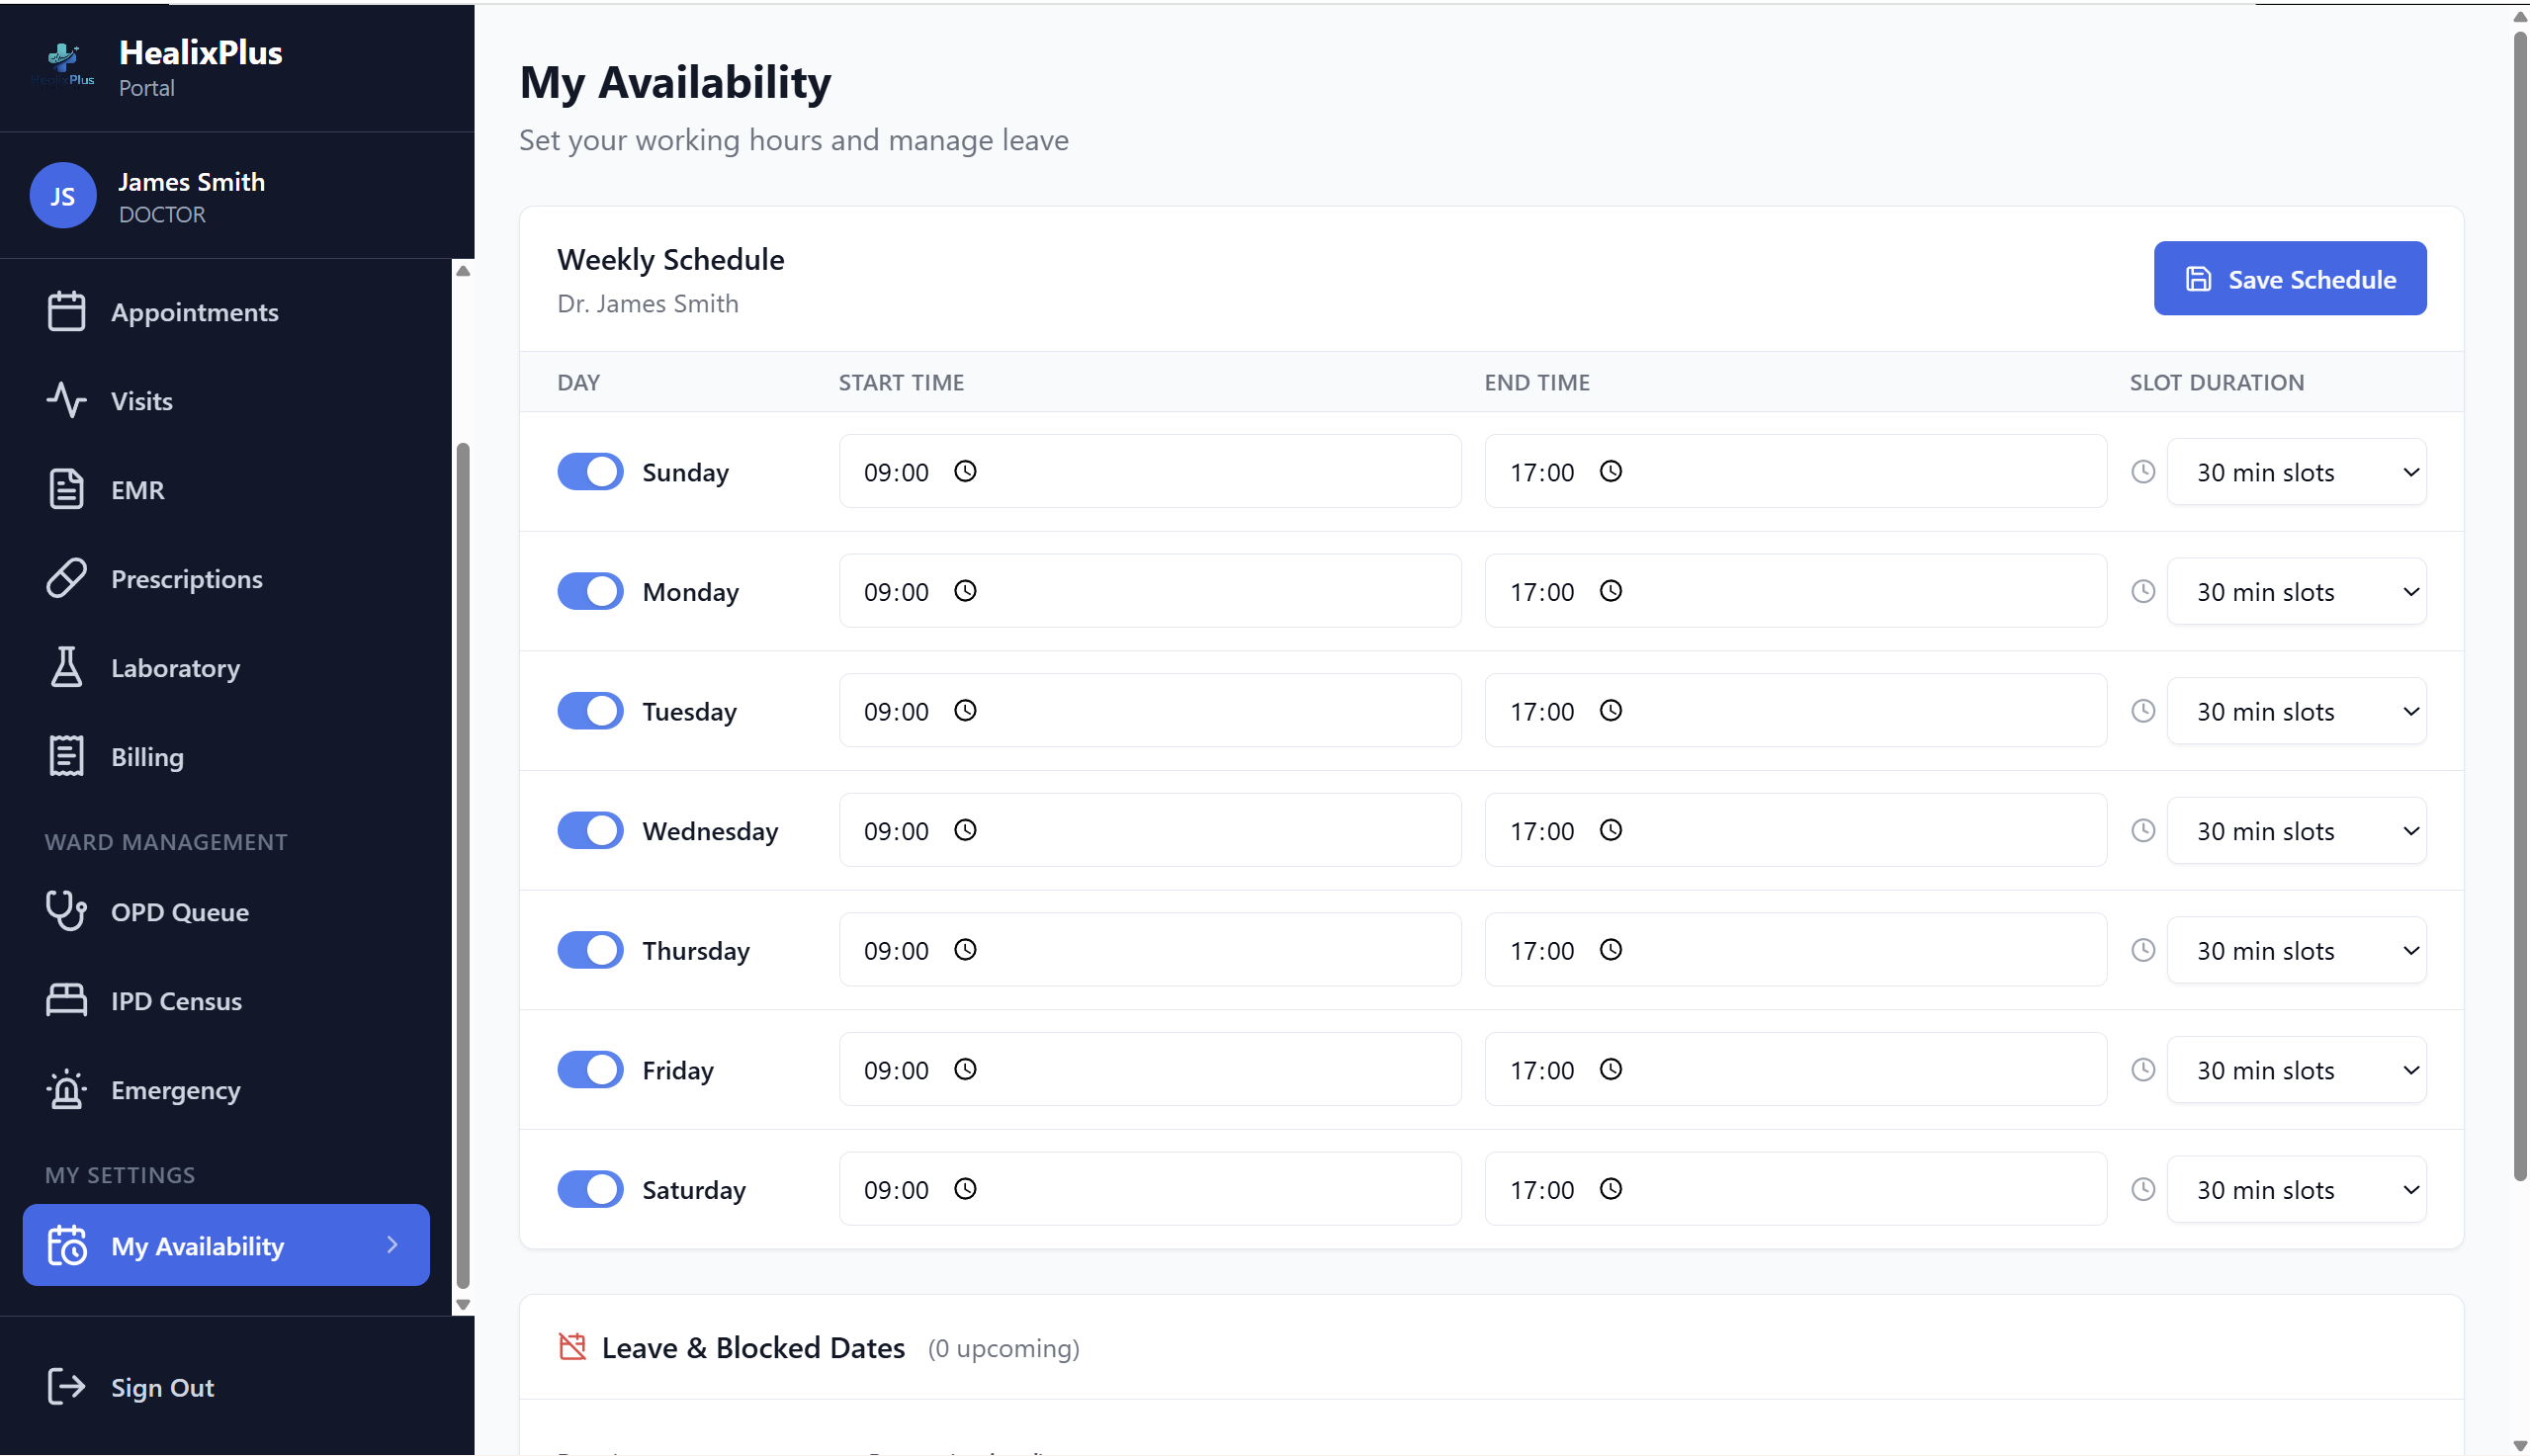Select the Billing invoice icon

tap(65, 756)
